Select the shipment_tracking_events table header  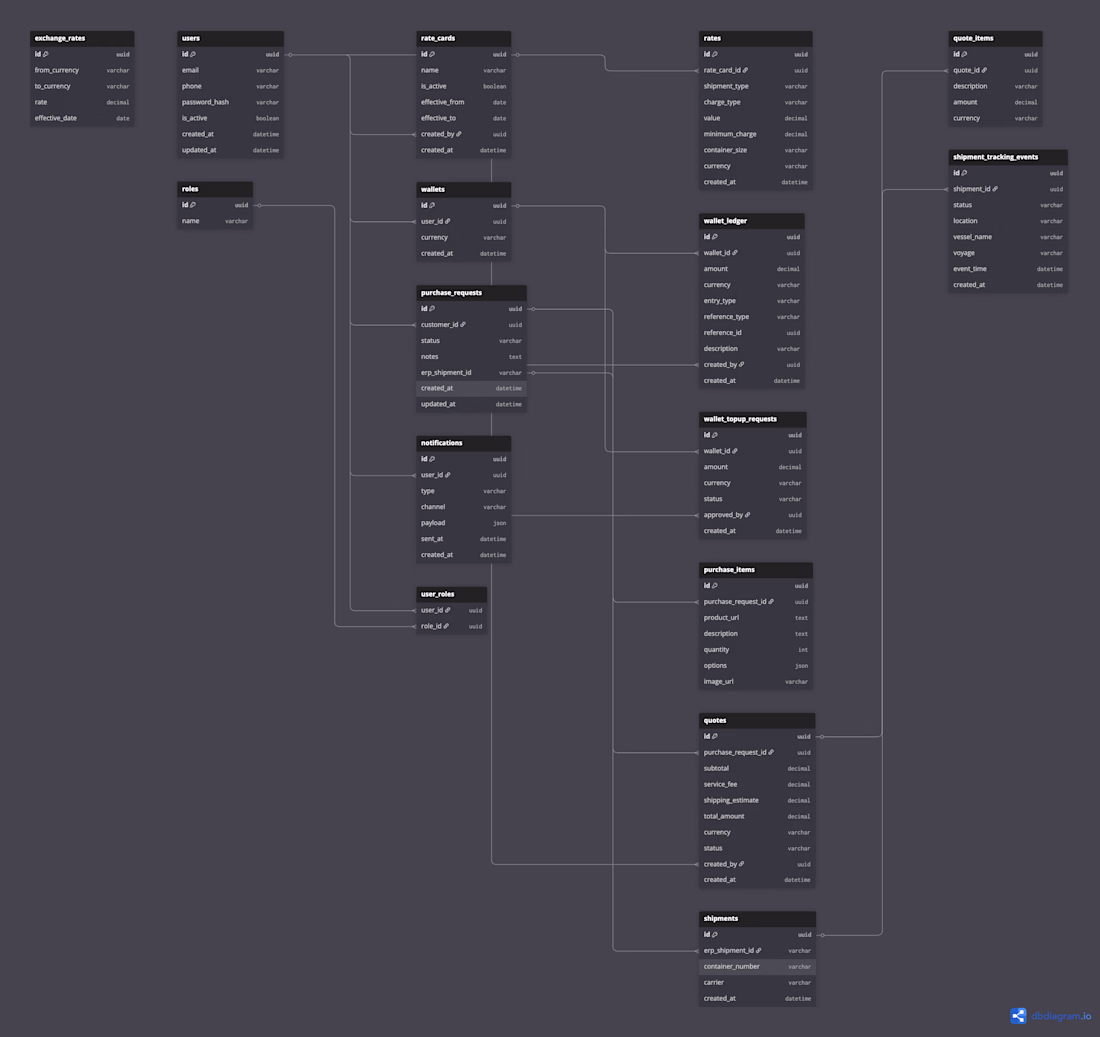tap(1008, 157)
